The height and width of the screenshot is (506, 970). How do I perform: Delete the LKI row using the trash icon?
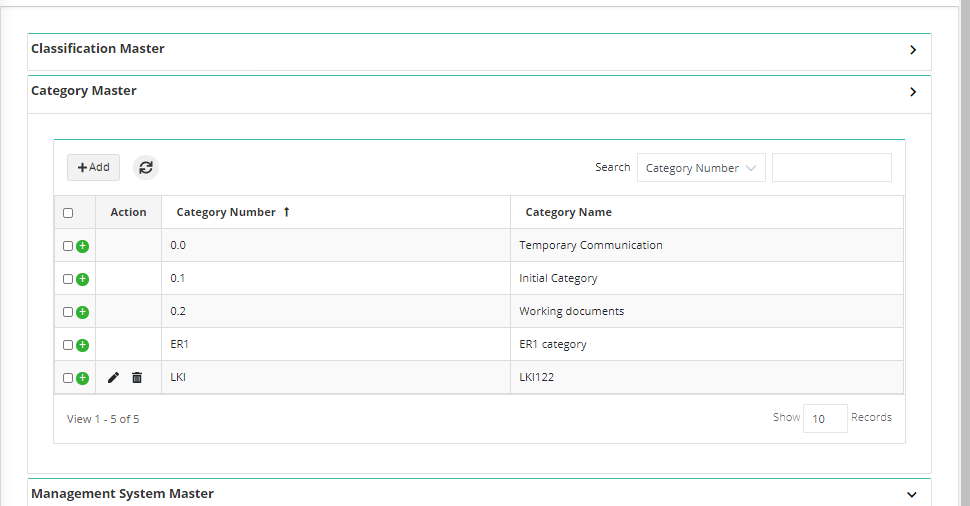(137, 377)
